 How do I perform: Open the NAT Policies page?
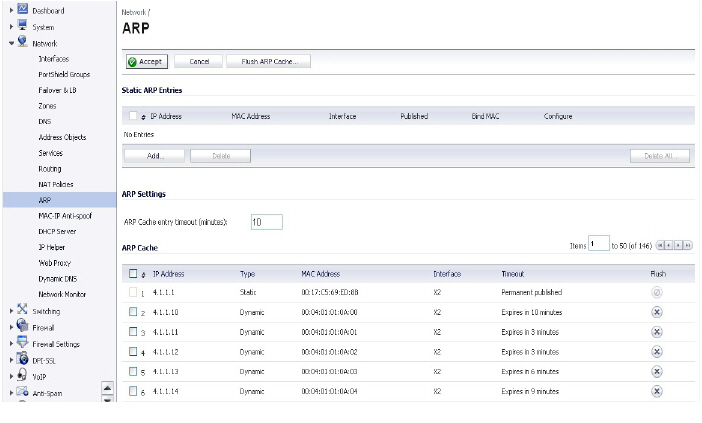click(x=56, y=184)
